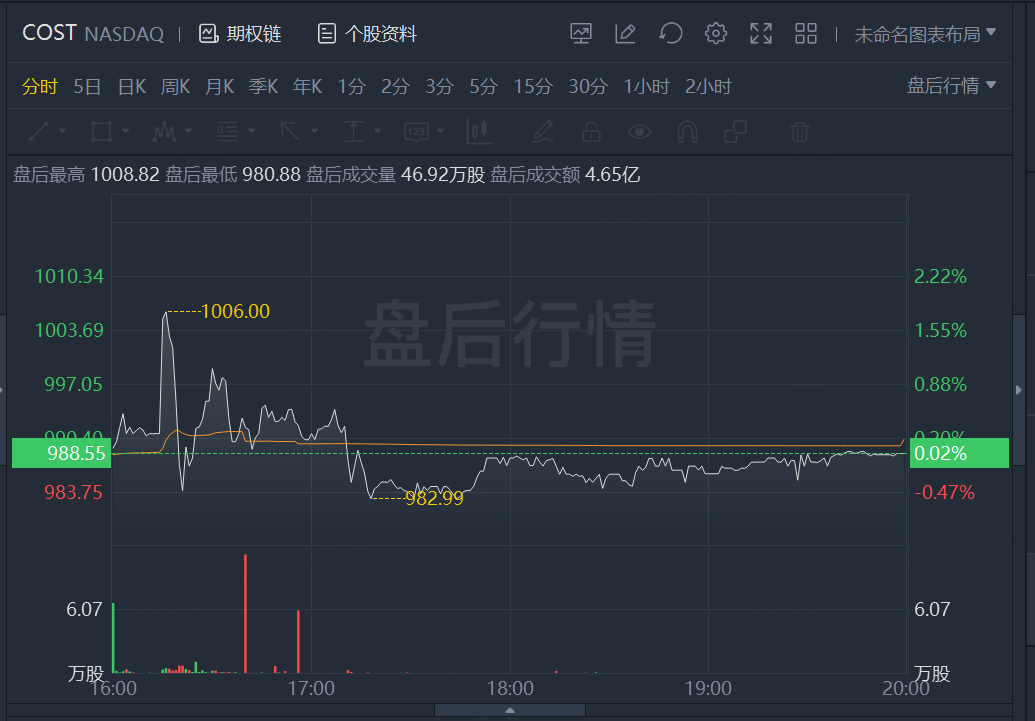Screen dimensions: 1035x721
Task: Select the price range measure tool
Action: coord(354,131)
